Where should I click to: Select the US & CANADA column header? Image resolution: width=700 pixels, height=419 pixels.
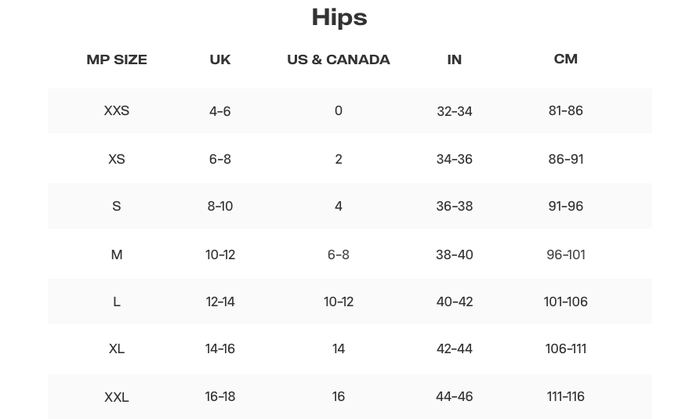click(338, 59)
